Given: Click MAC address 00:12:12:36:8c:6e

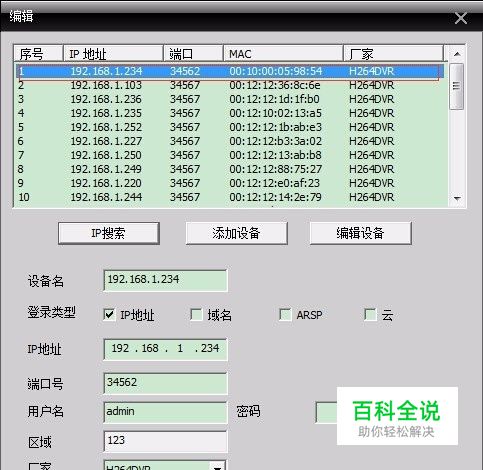Looking at the screenshot, I should (275, 85).
